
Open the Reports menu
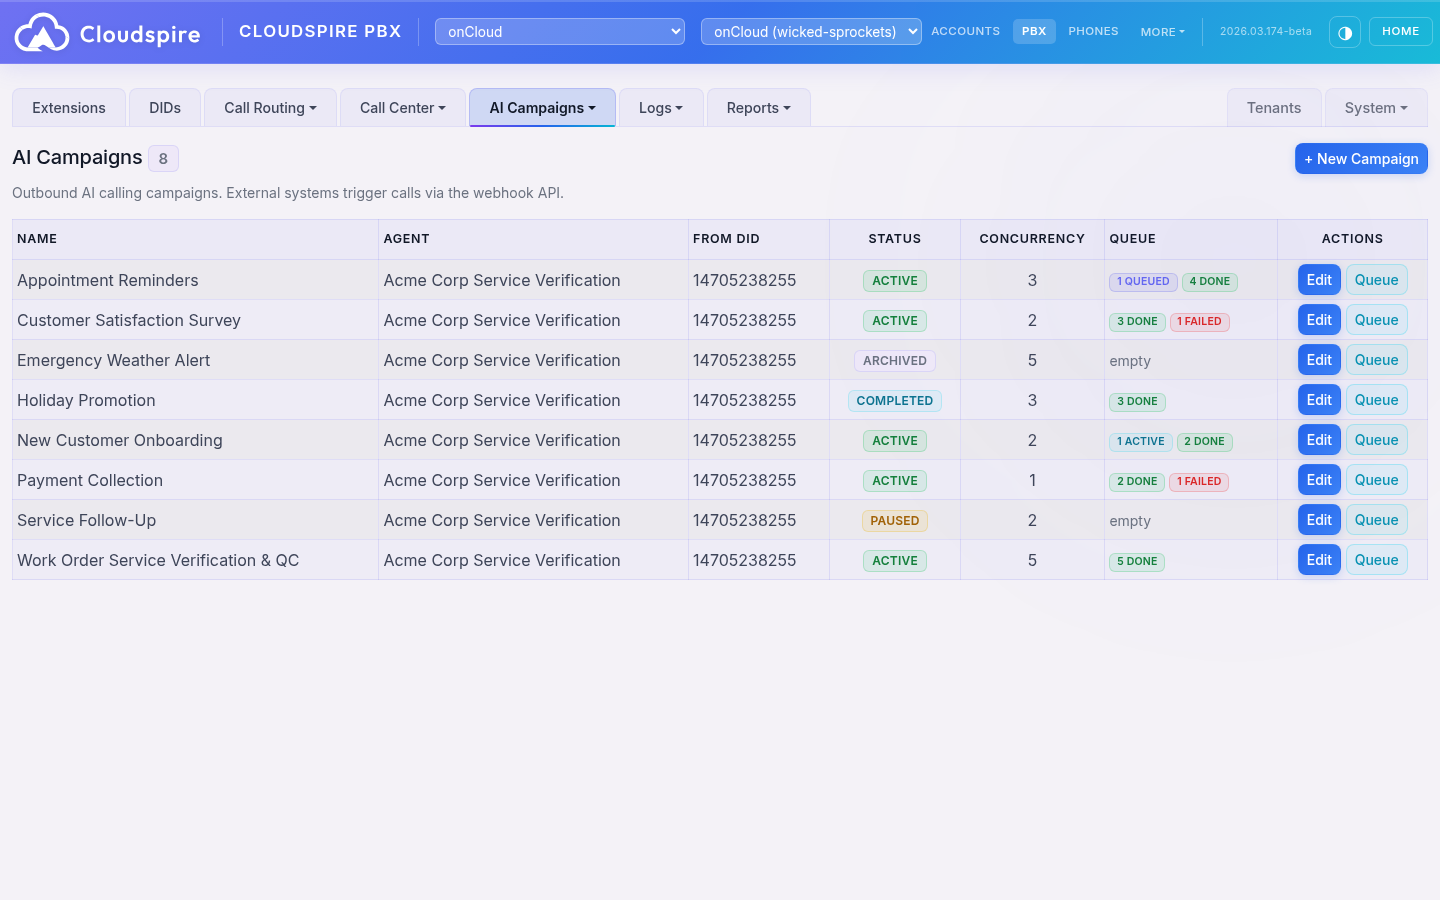tap(758, 107)
